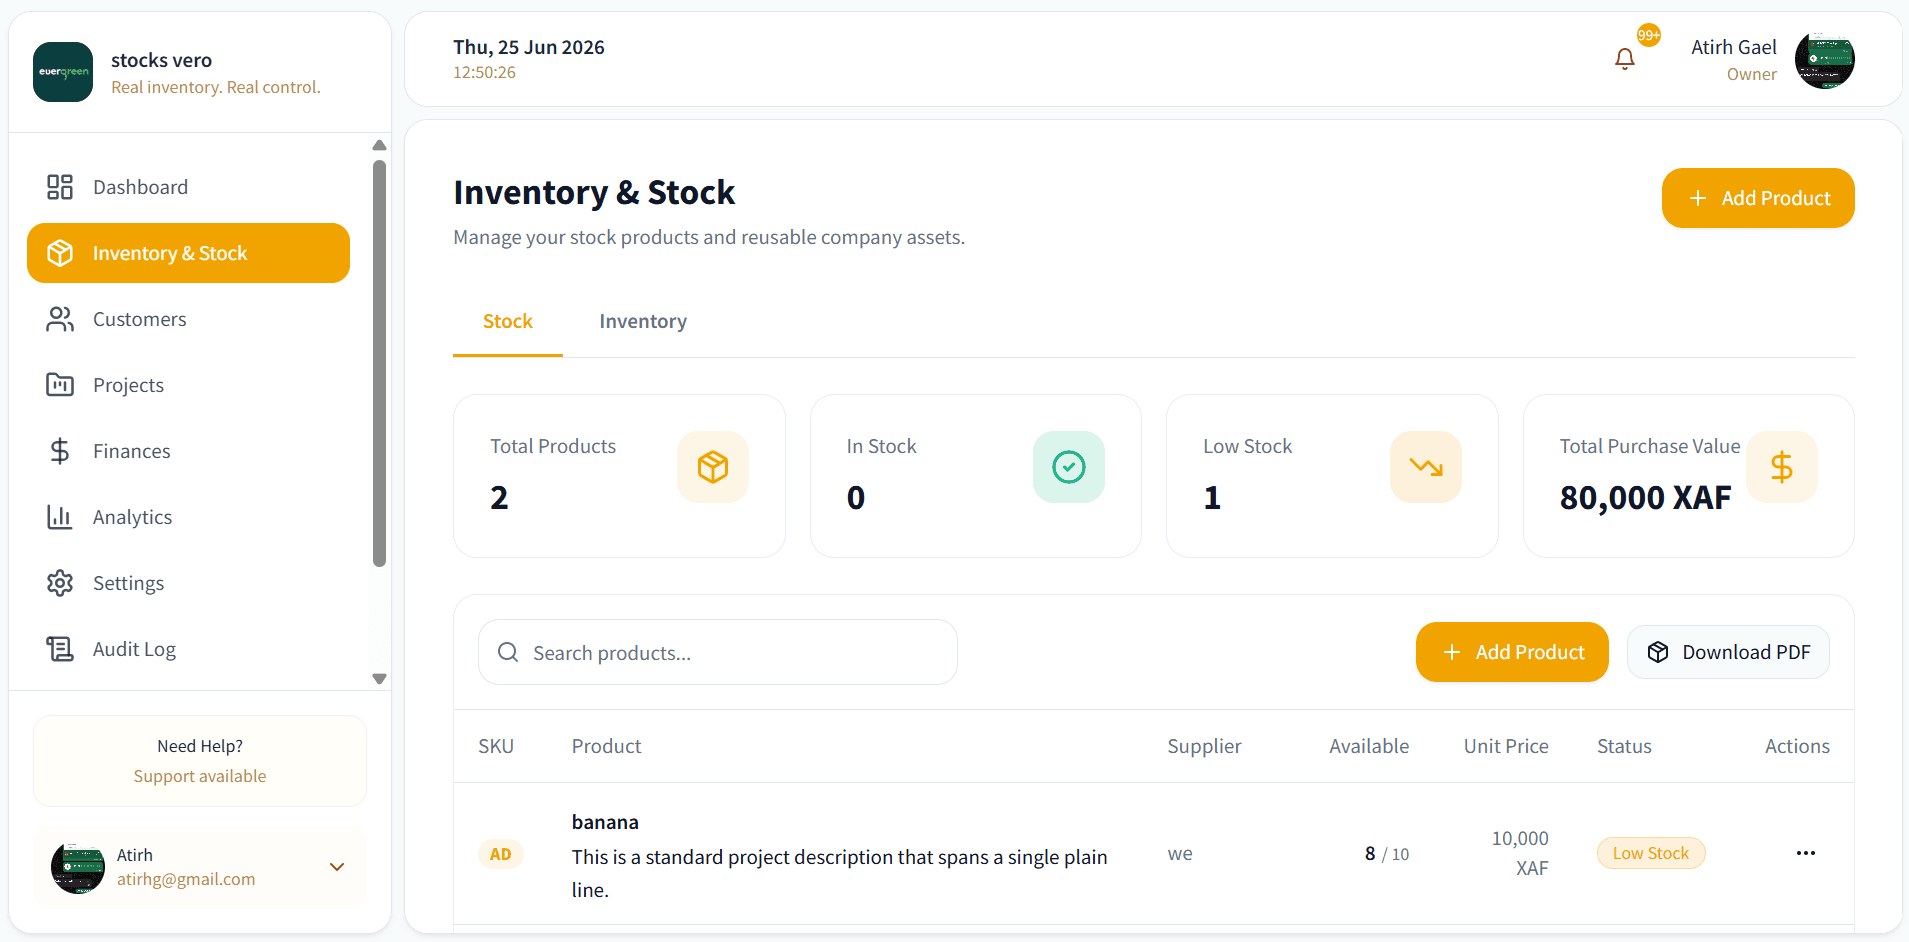Click the banana product name
Viewport: 1909px width, 942px height.
(x=605, y=822)
